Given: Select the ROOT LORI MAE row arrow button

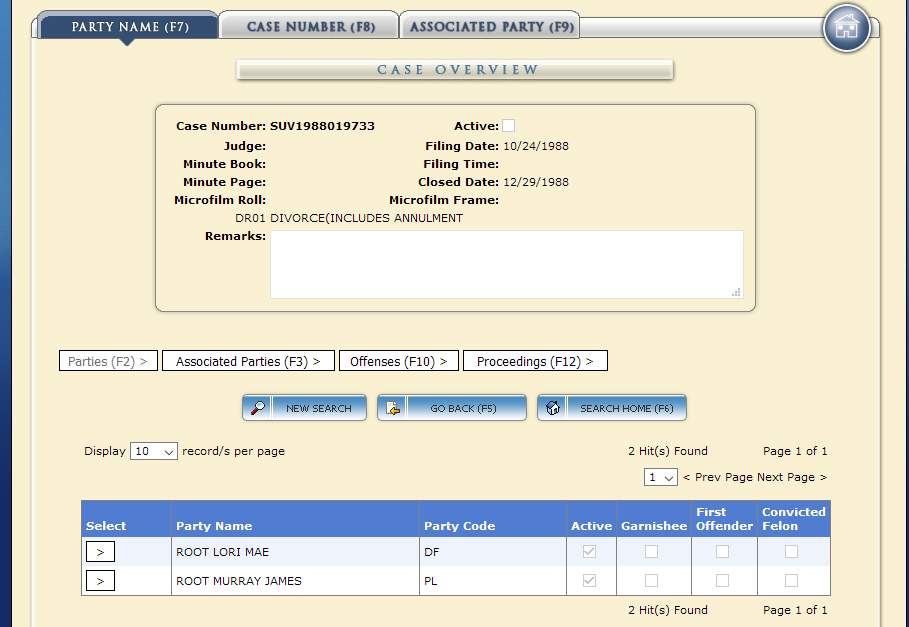Looking at the screenshot, I should coord(100,552).
